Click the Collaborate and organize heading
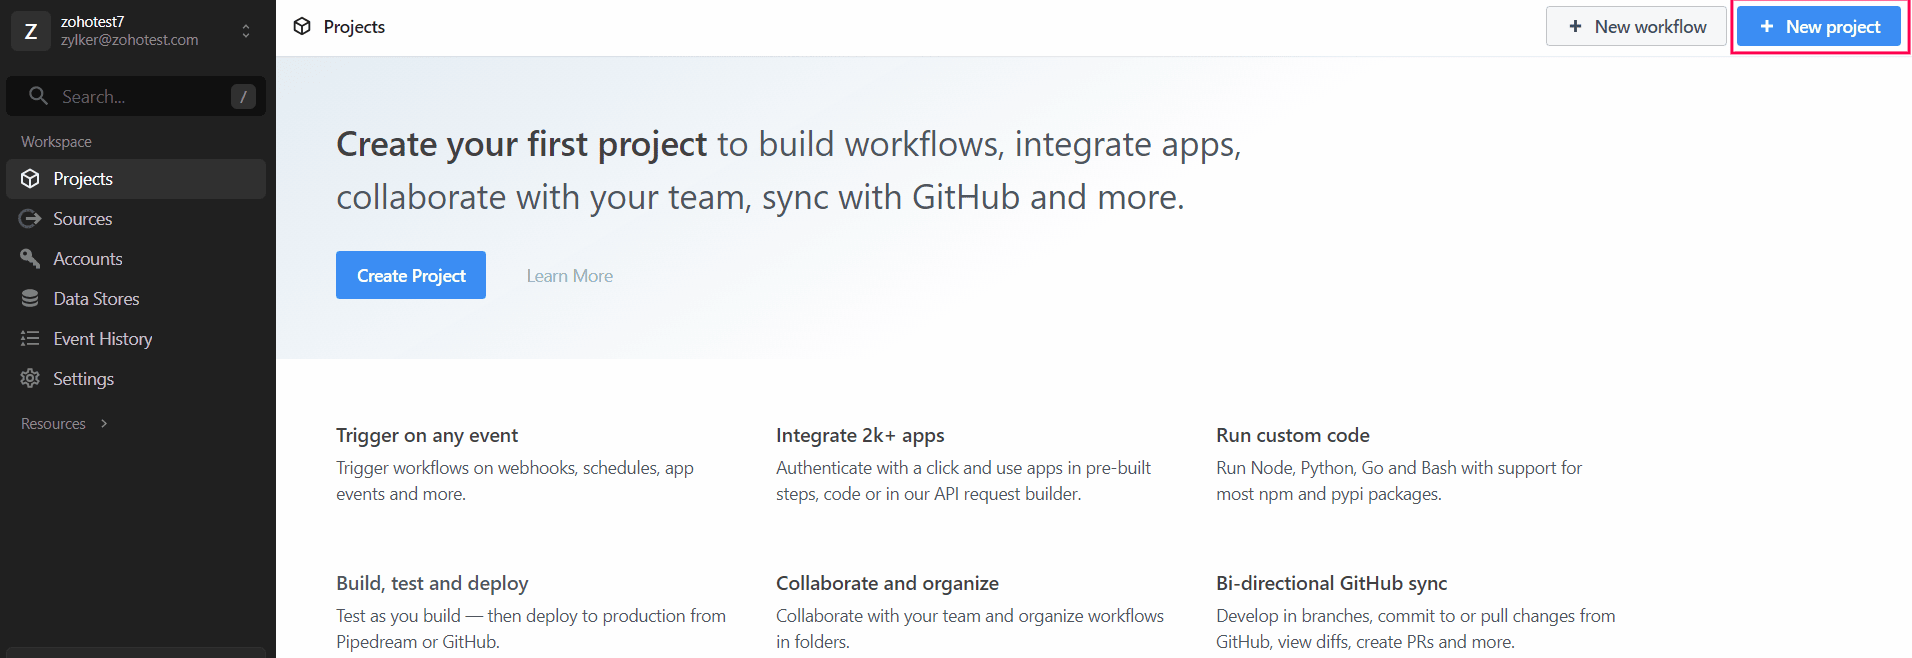The height and width of the screenshot is (658, 1912). 887,583
